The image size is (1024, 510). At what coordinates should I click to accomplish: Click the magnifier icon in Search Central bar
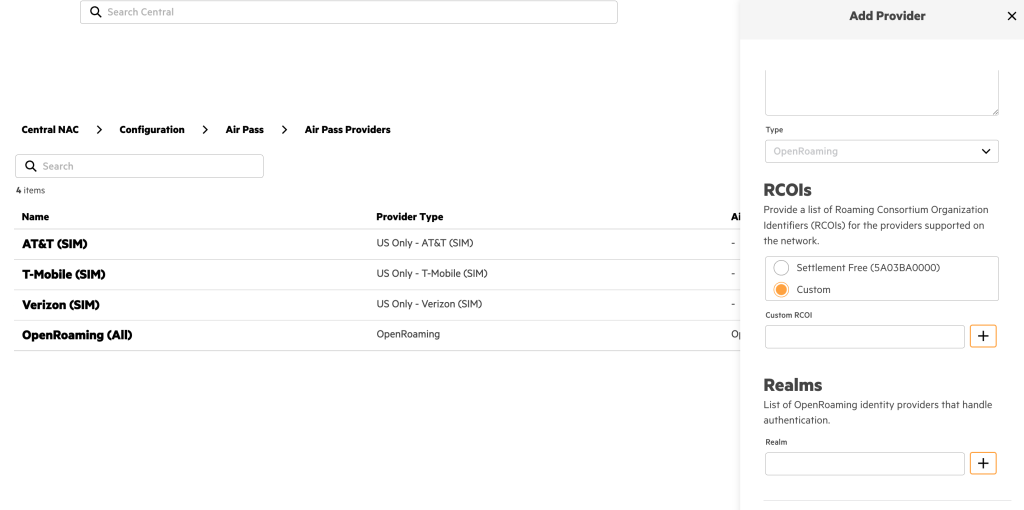coord(95,12)
